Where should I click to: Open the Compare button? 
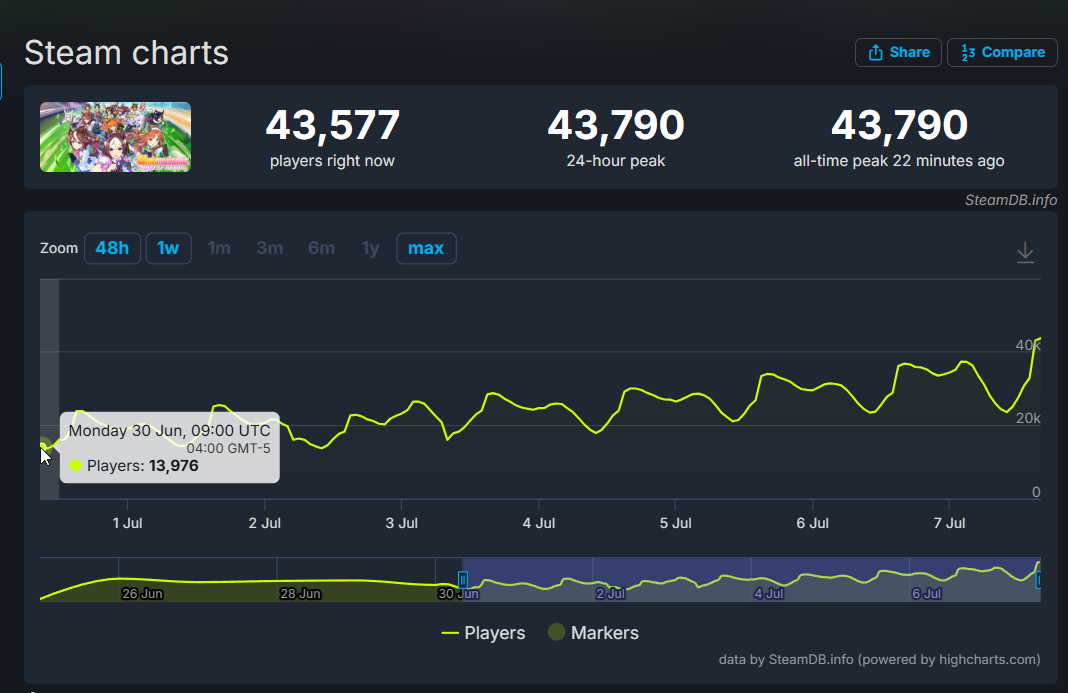(1002, 52)
